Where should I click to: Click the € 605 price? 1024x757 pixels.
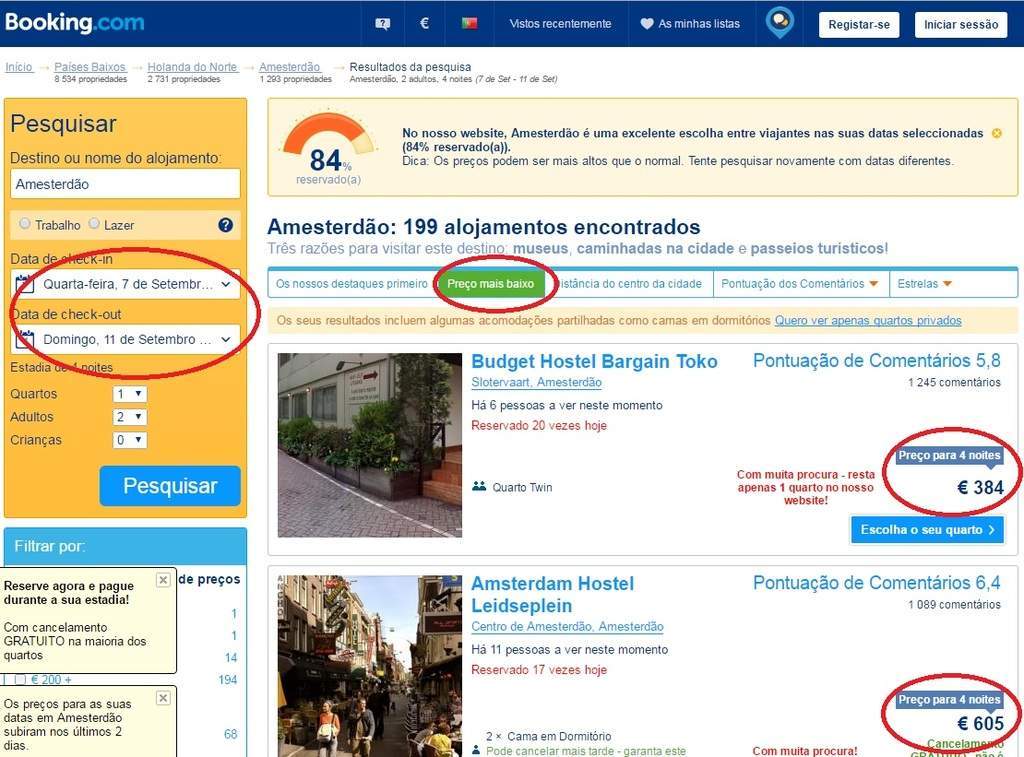pyautogui.click(x=980, y=724)
